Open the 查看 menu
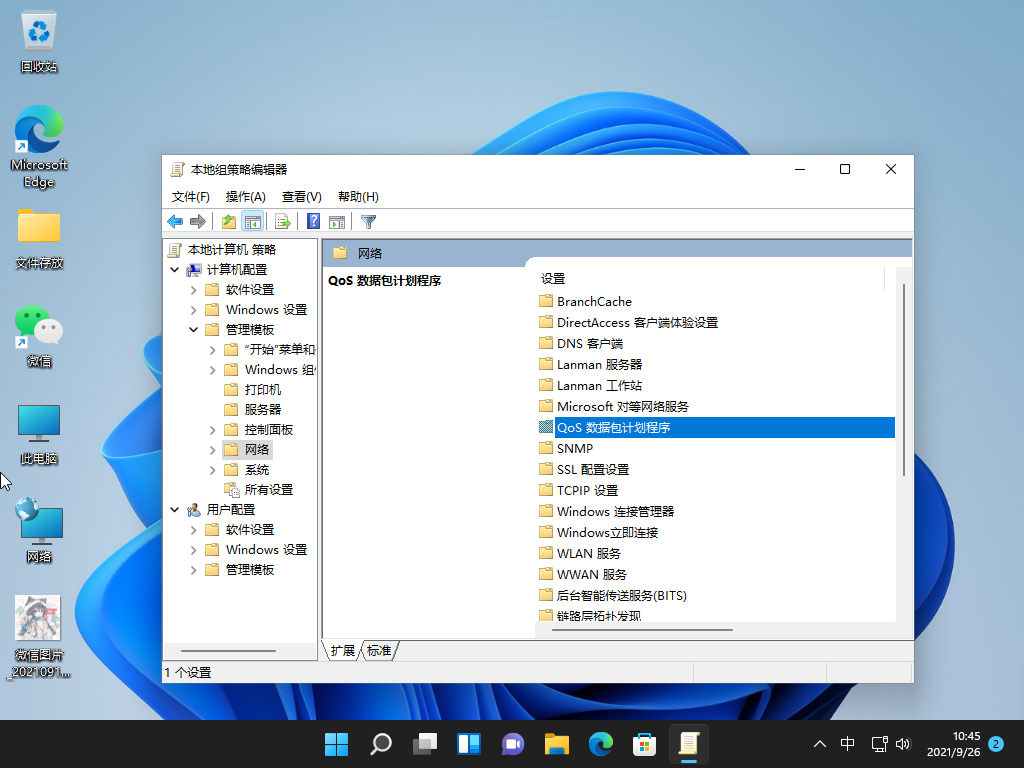The image size is (1024, 768). click(x=299, y=196)
